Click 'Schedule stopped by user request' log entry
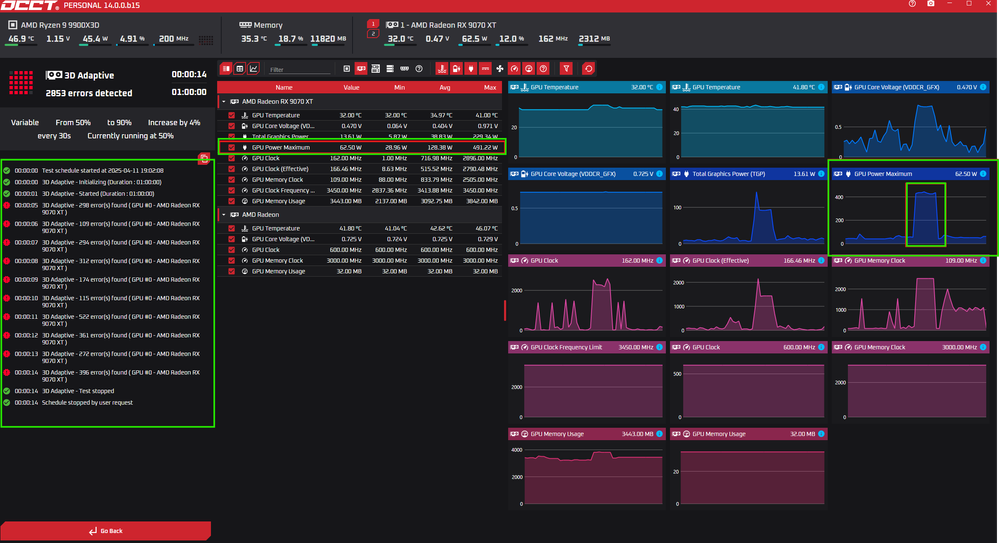This screenshot has width=999, height=543. [x=87, y=403]
